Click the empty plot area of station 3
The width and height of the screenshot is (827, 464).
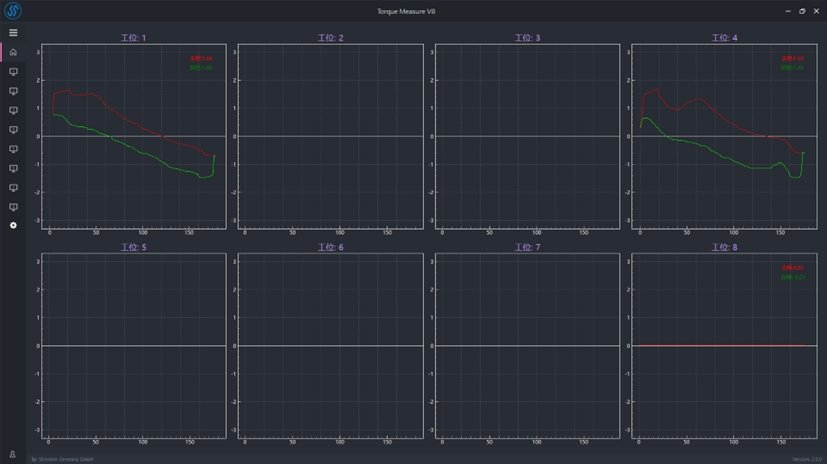tap(527, 137)
